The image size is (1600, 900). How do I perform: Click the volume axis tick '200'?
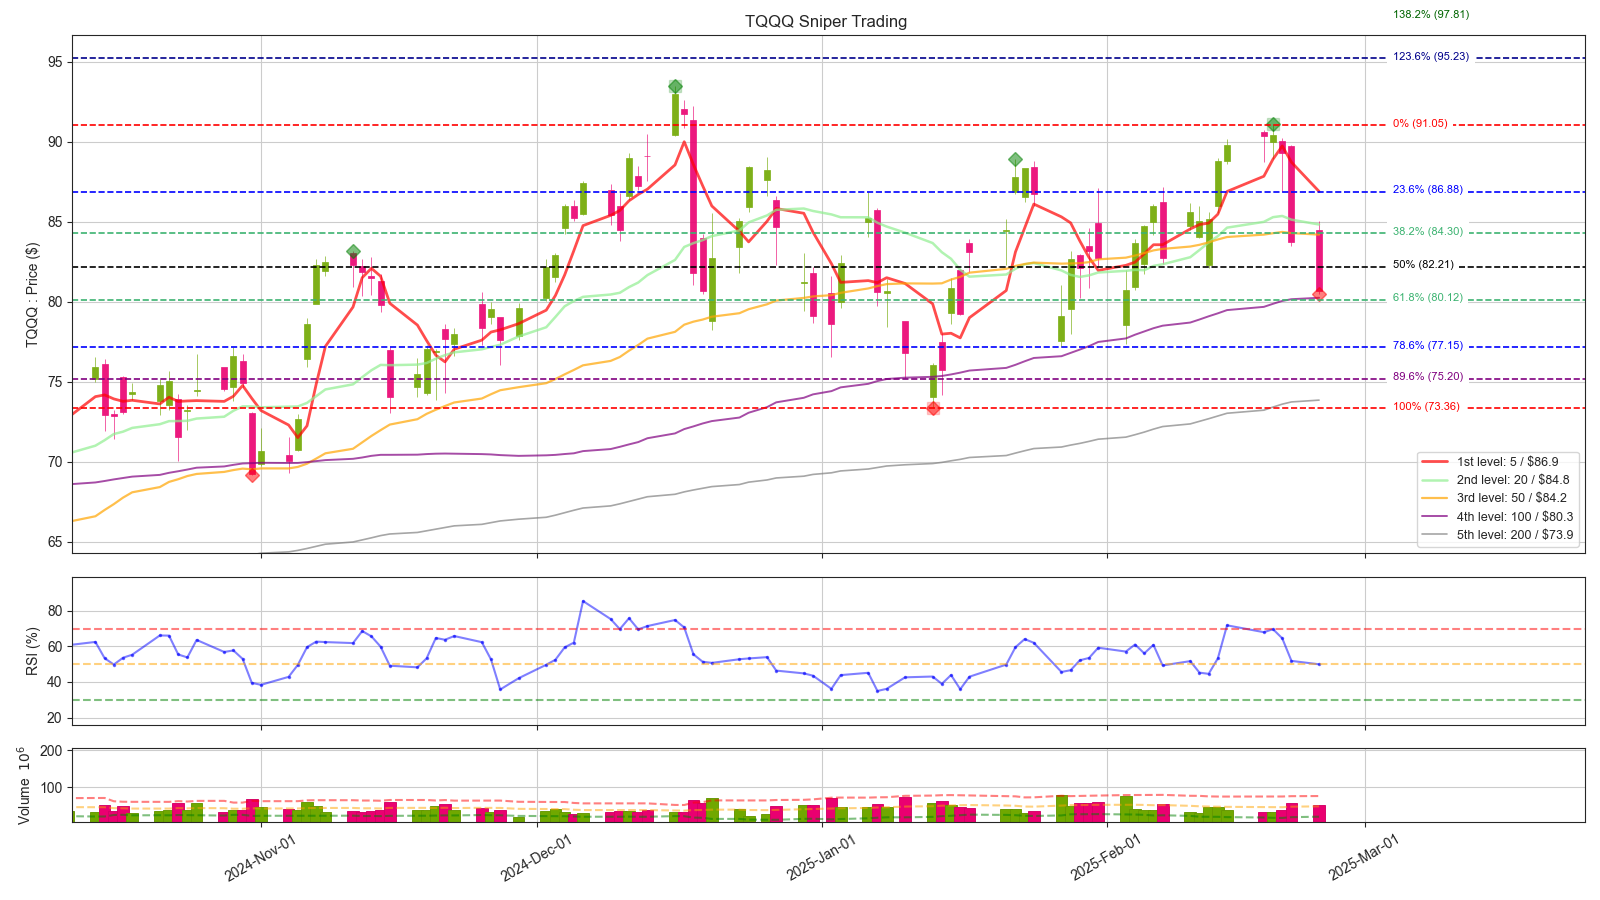pyautogui.click(x=51, y=751)
